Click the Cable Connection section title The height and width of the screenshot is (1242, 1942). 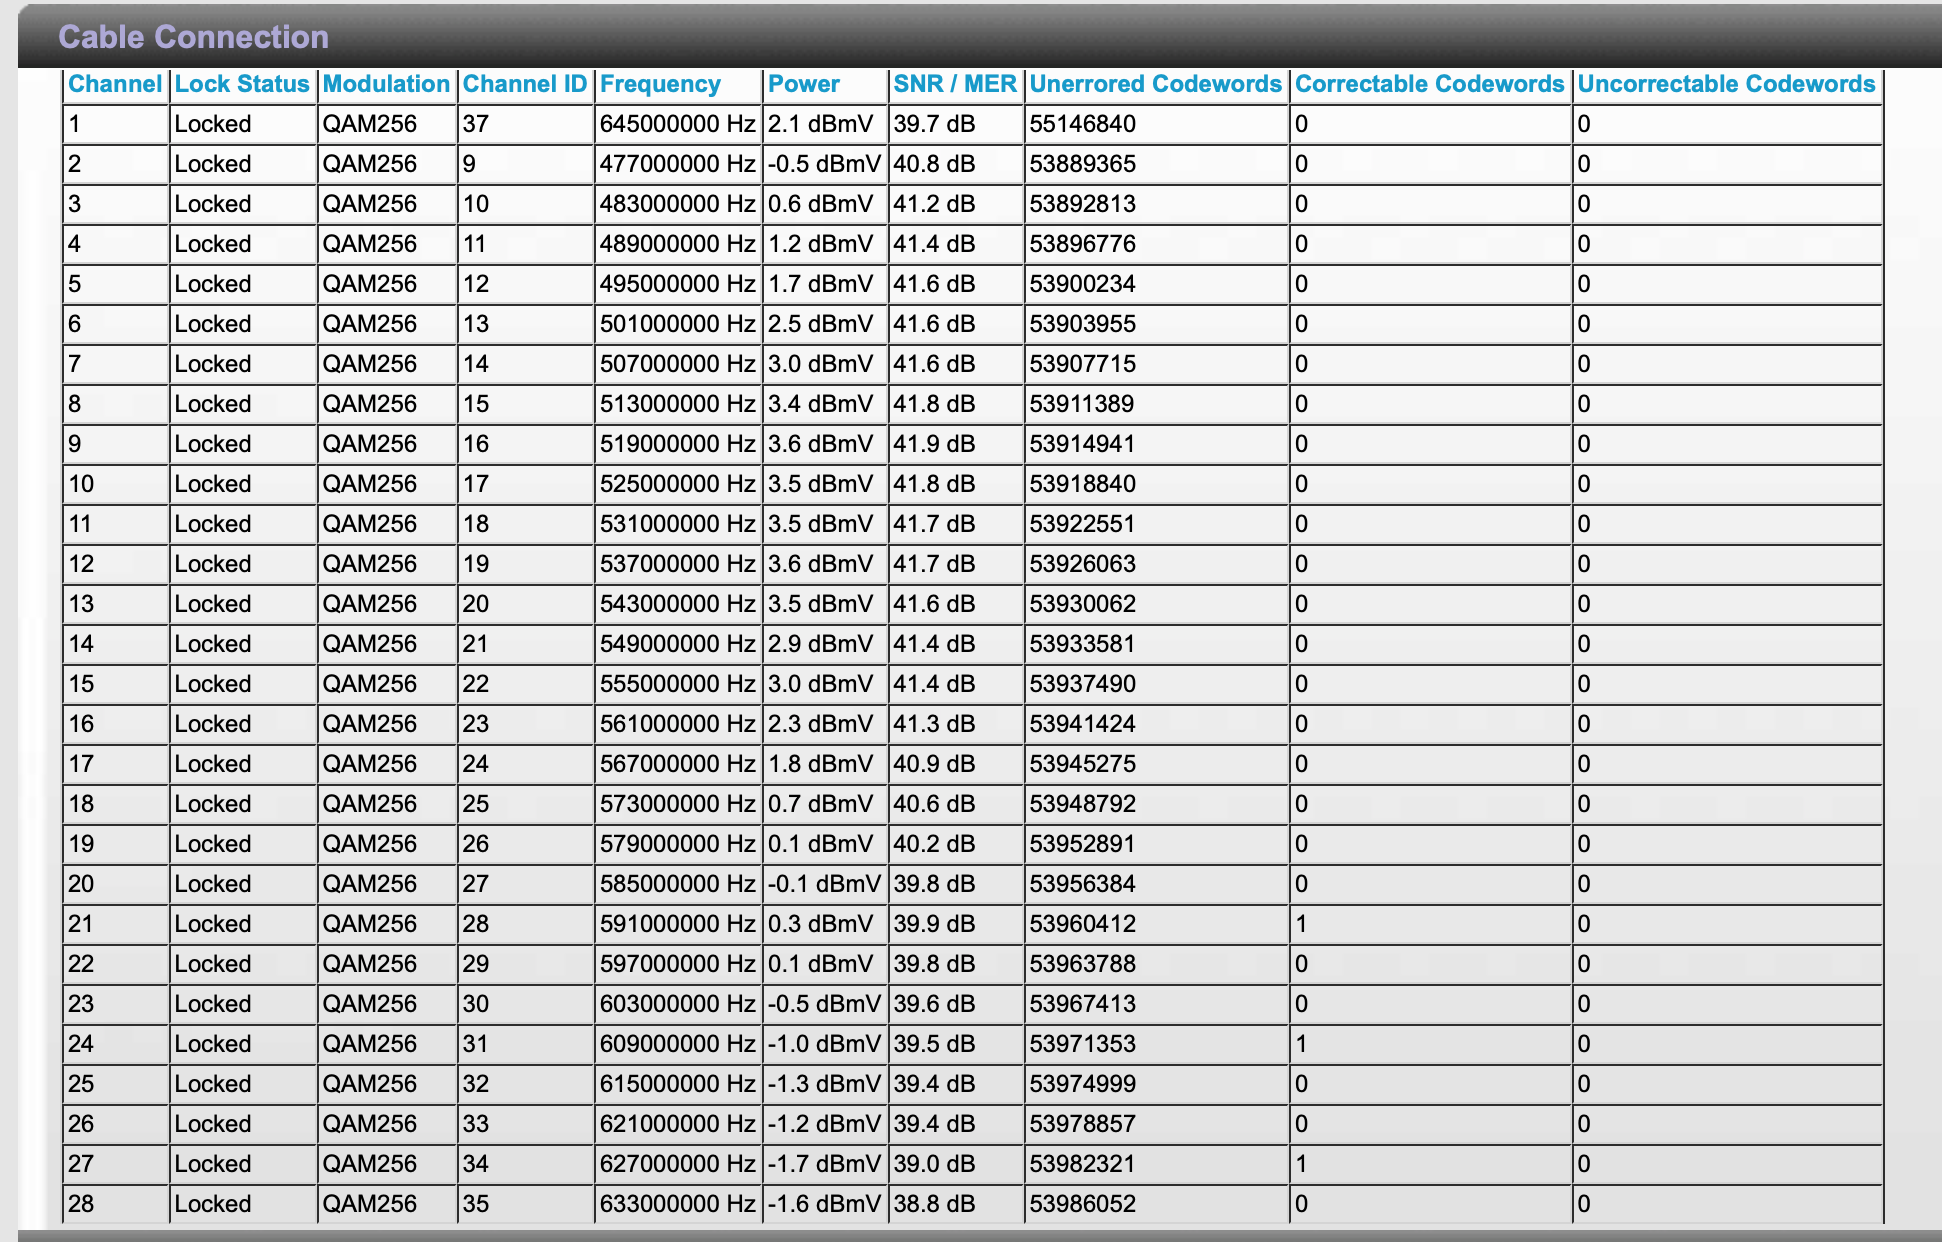[193, 37]
